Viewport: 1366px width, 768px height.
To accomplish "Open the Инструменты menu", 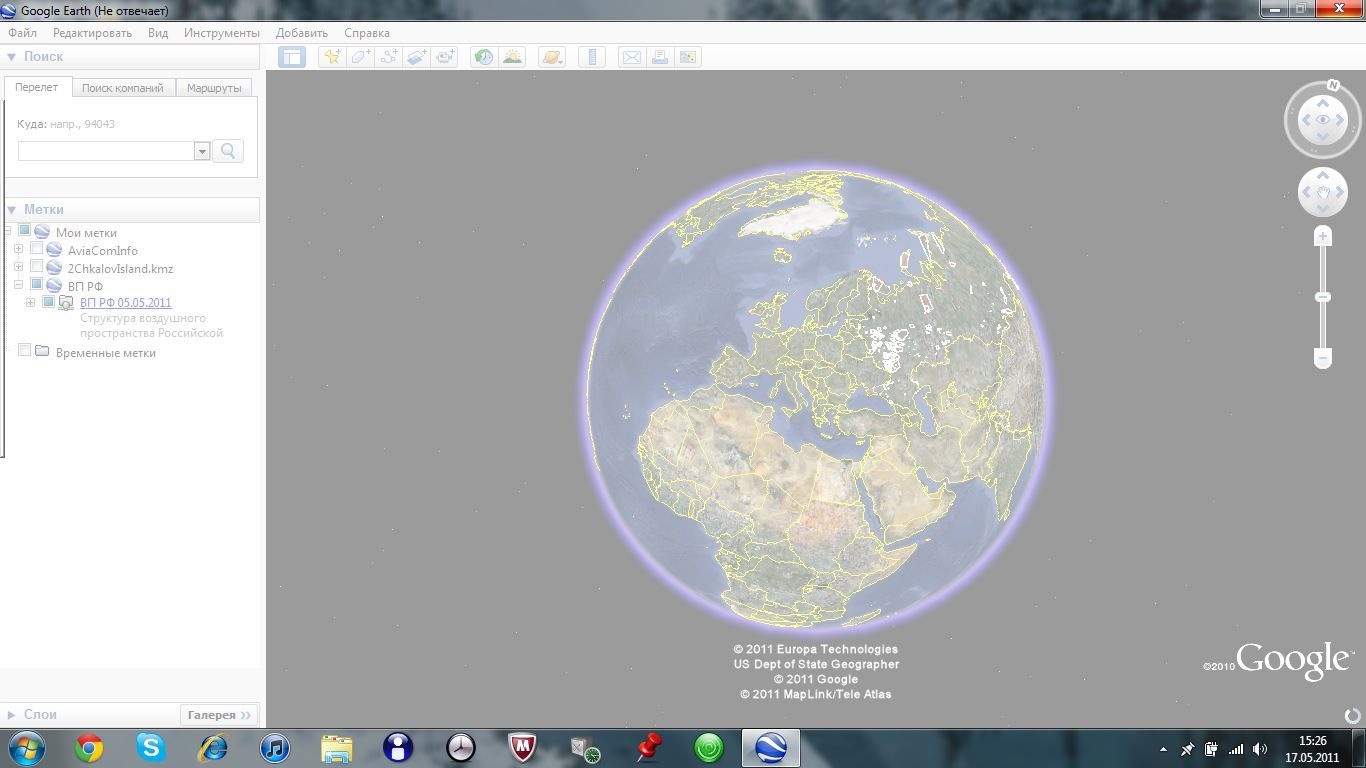I will [x=221, y=33].
